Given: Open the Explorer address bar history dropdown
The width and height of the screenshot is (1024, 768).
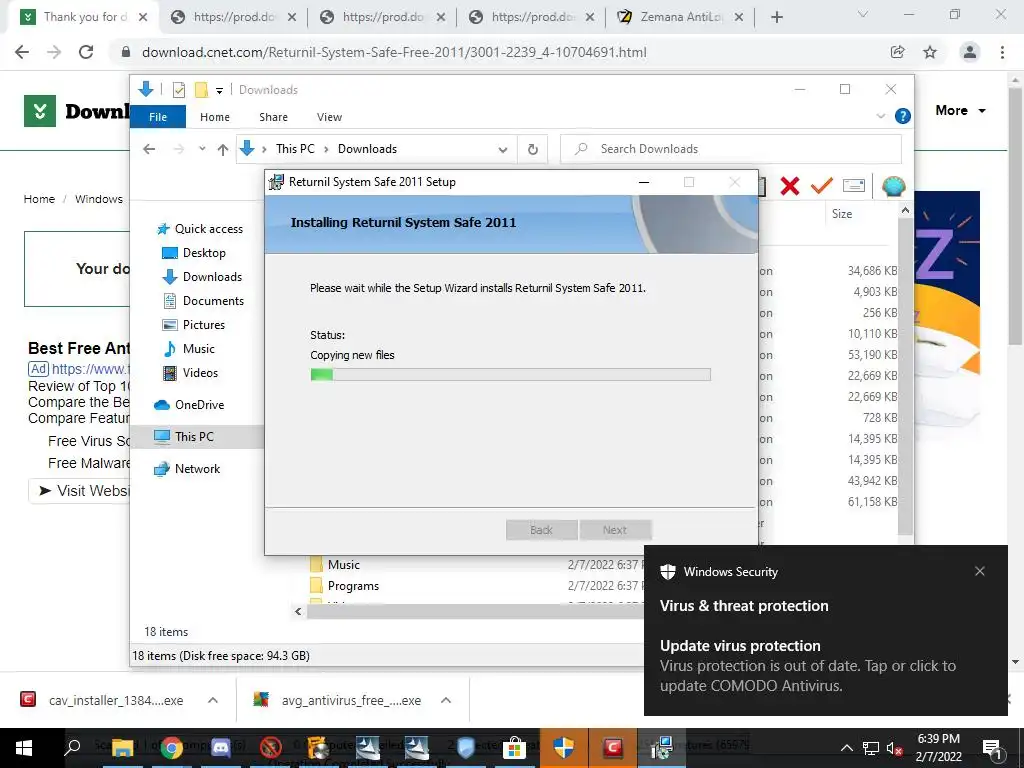Looking at the screenshot, I should [503, 150].
